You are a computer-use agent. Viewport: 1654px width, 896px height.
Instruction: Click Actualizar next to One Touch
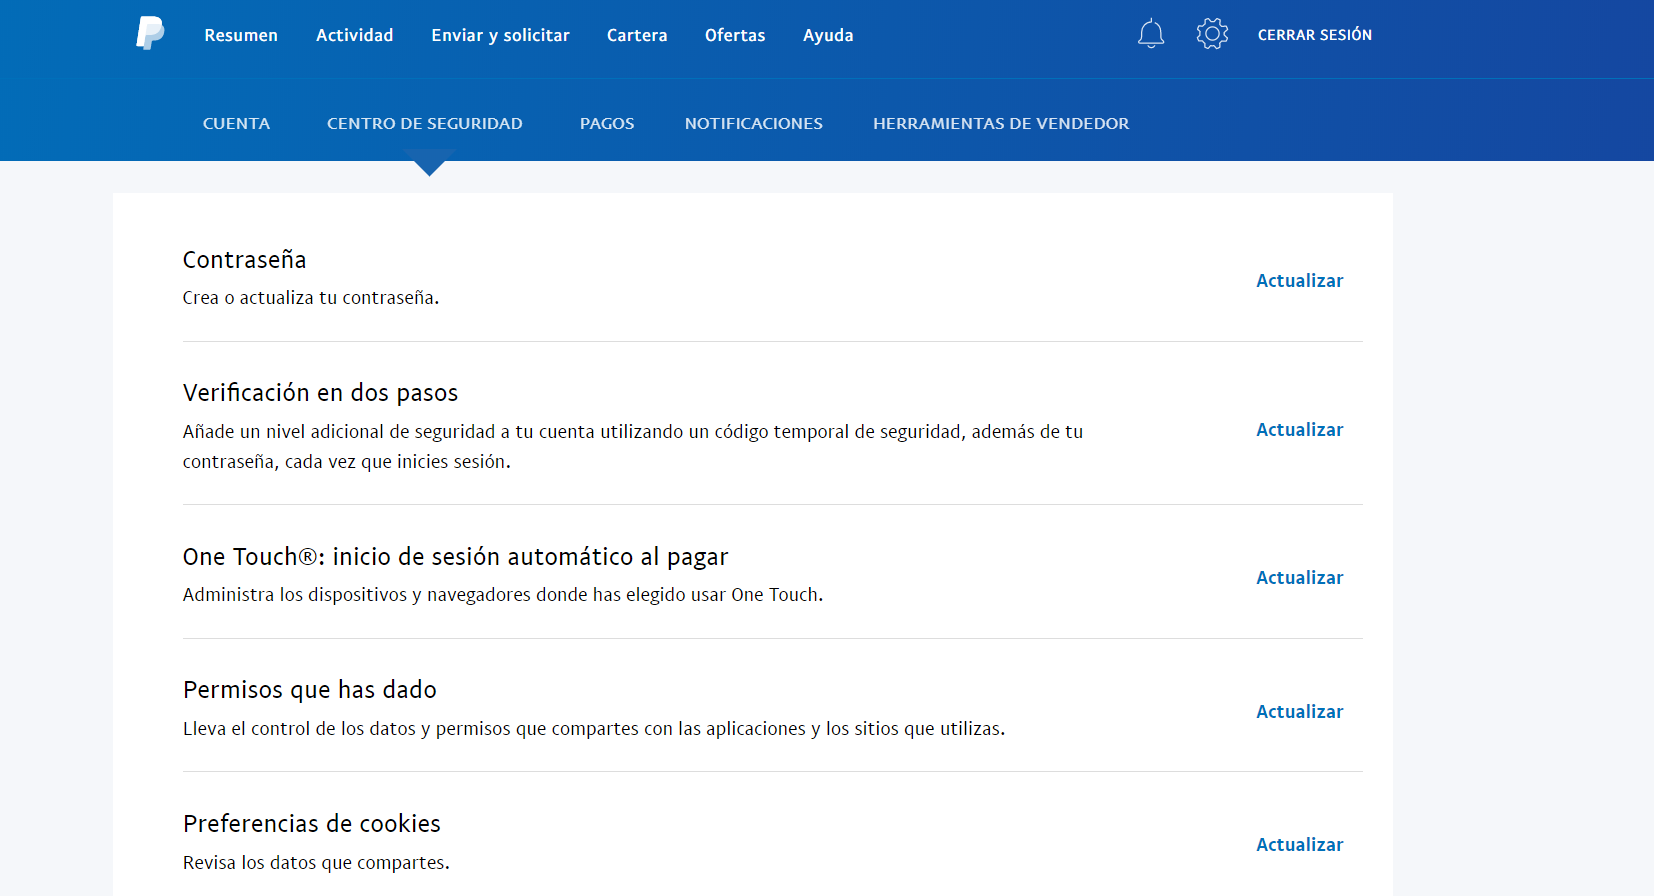point(1299,578)
